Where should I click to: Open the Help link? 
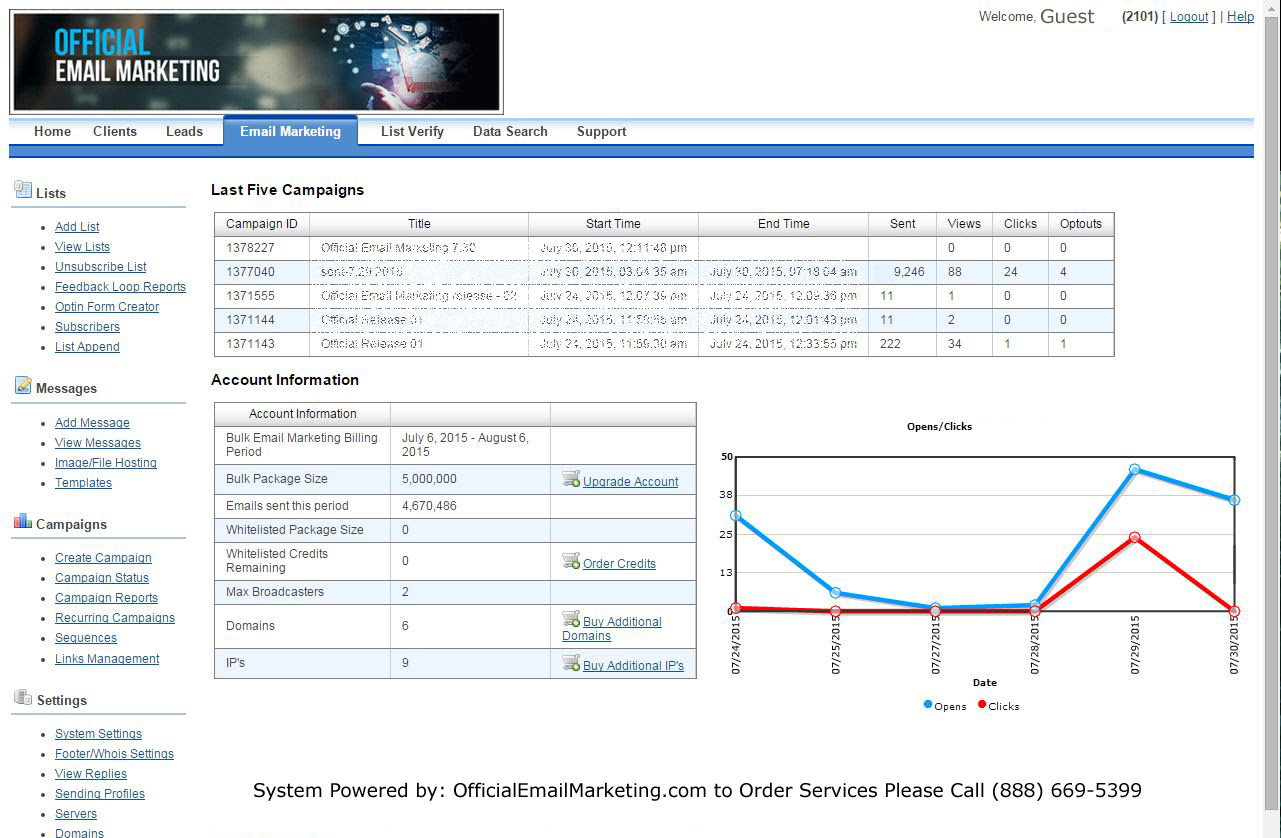1240,17
